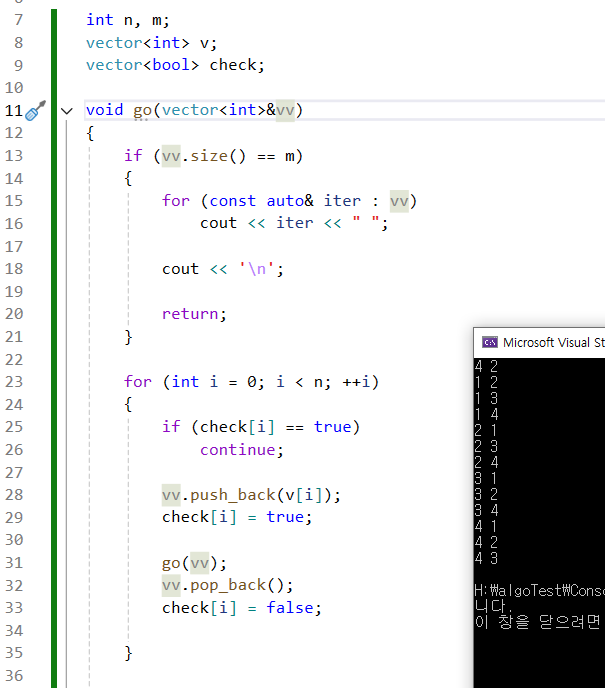Click 'check[i] = true;' statement
The height and width of the screenshot is (688, 605).
tap(237, 517)
